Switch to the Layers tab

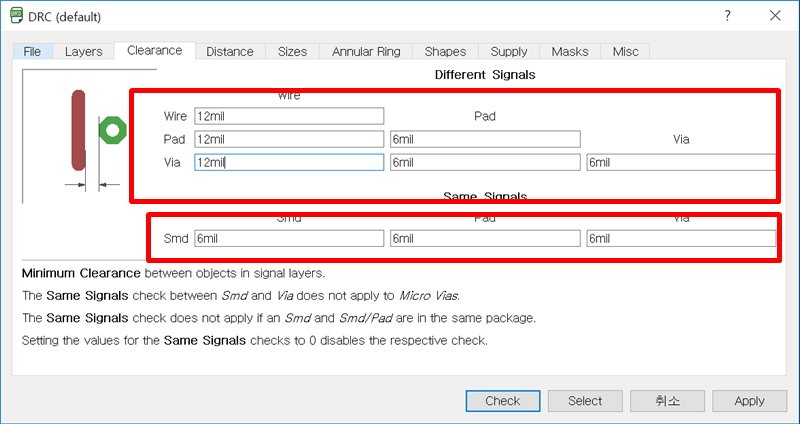tap(84, 51)
